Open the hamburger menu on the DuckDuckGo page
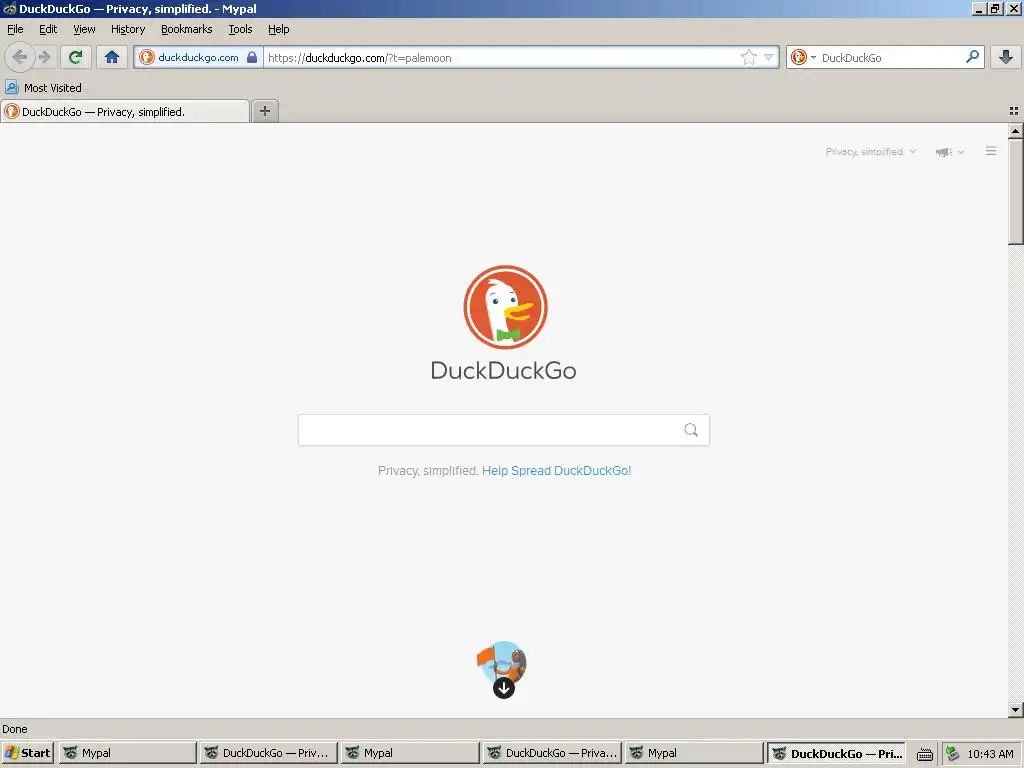 [x=991, y=151]
